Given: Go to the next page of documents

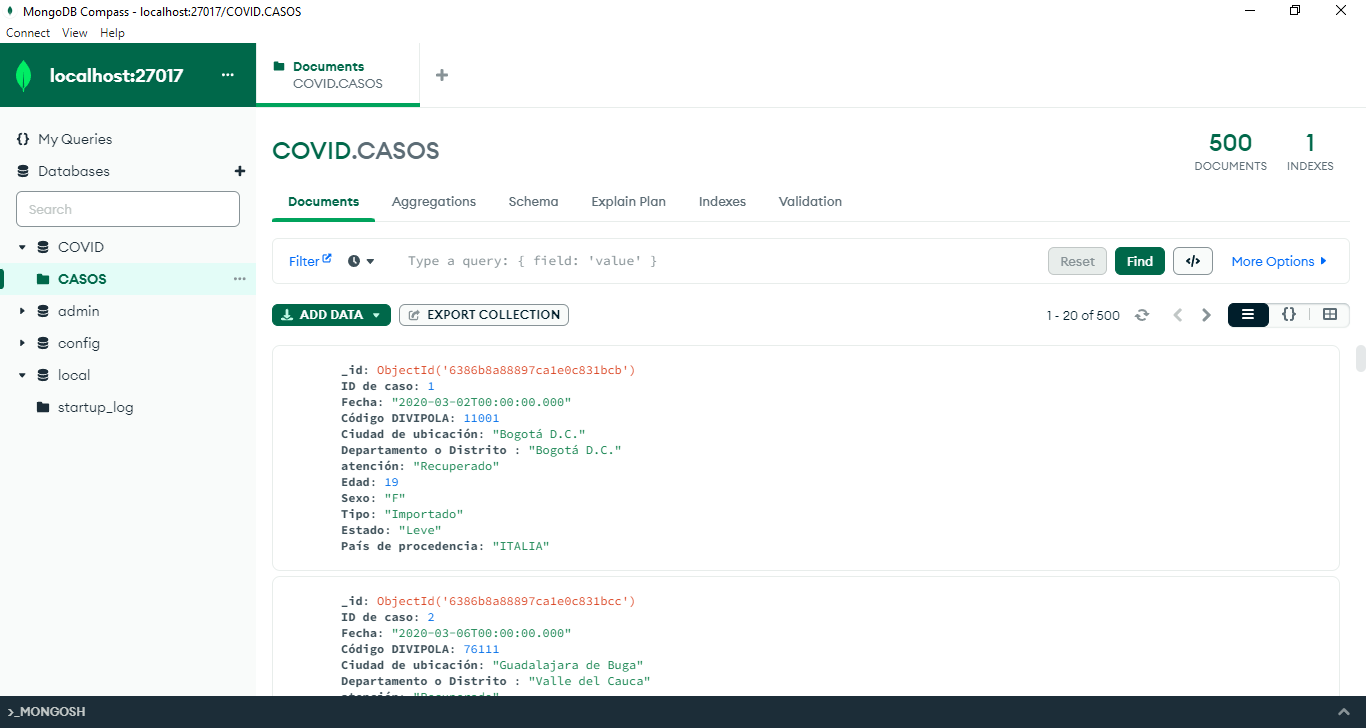Looking at the screenshot, I should point(1206,314).
